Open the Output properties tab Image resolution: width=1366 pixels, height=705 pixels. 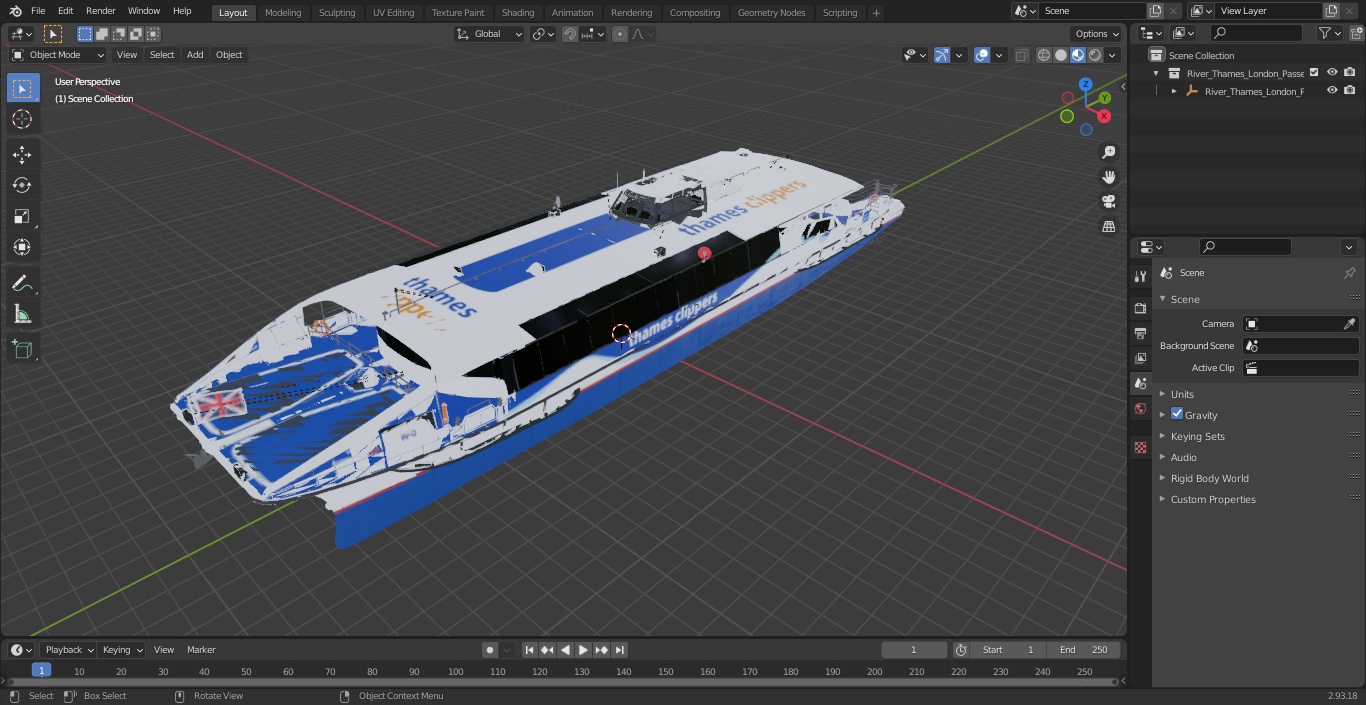[1140, 333]
